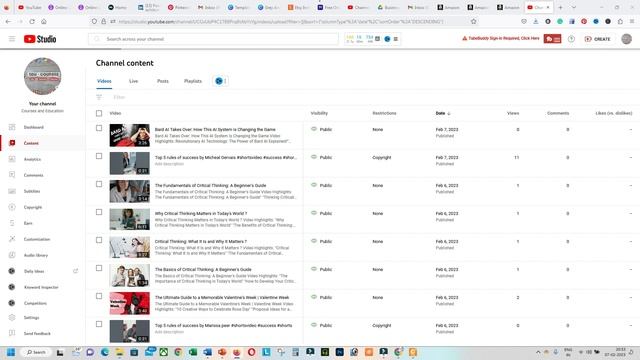Viewport: 640px width, 360px height.
Task: Click the Search across your channel field
Action: [x=213, y=39]
